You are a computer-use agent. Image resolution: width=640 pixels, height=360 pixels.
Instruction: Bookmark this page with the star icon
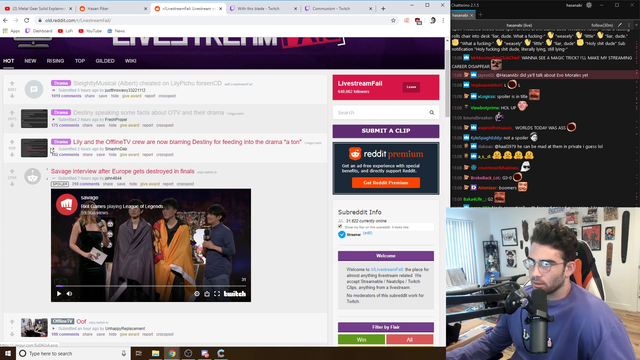(393, 20)
